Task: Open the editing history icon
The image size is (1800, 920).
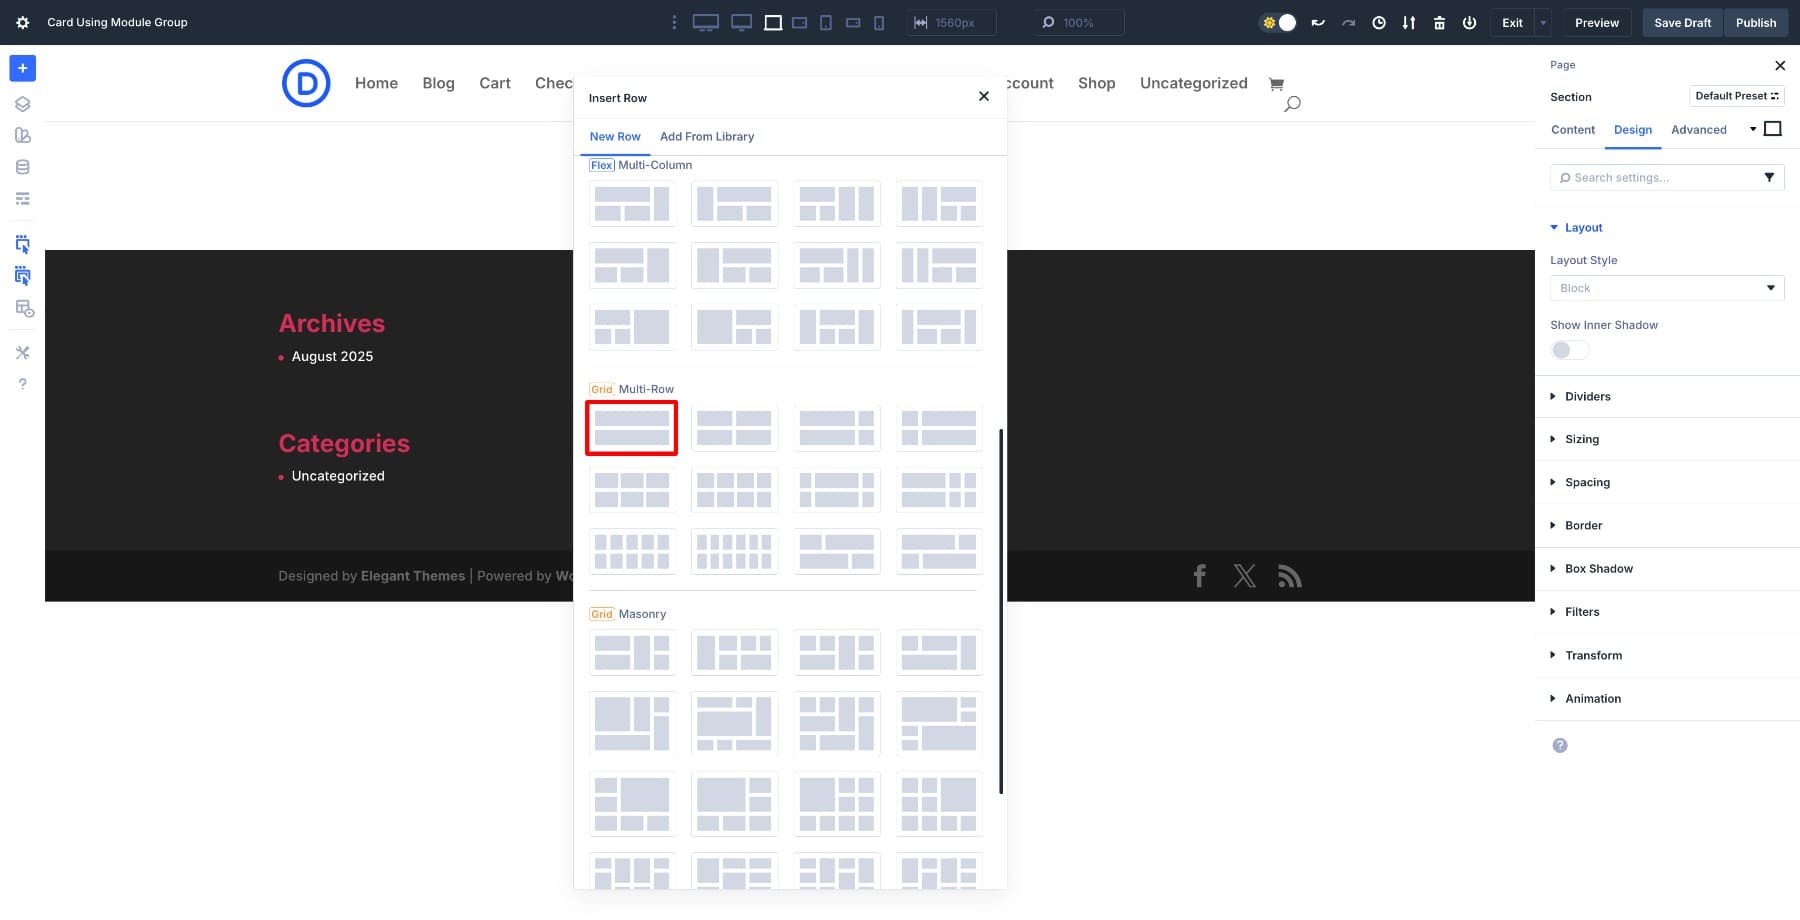Action: pyautogui.click(x=1379, y=22)
